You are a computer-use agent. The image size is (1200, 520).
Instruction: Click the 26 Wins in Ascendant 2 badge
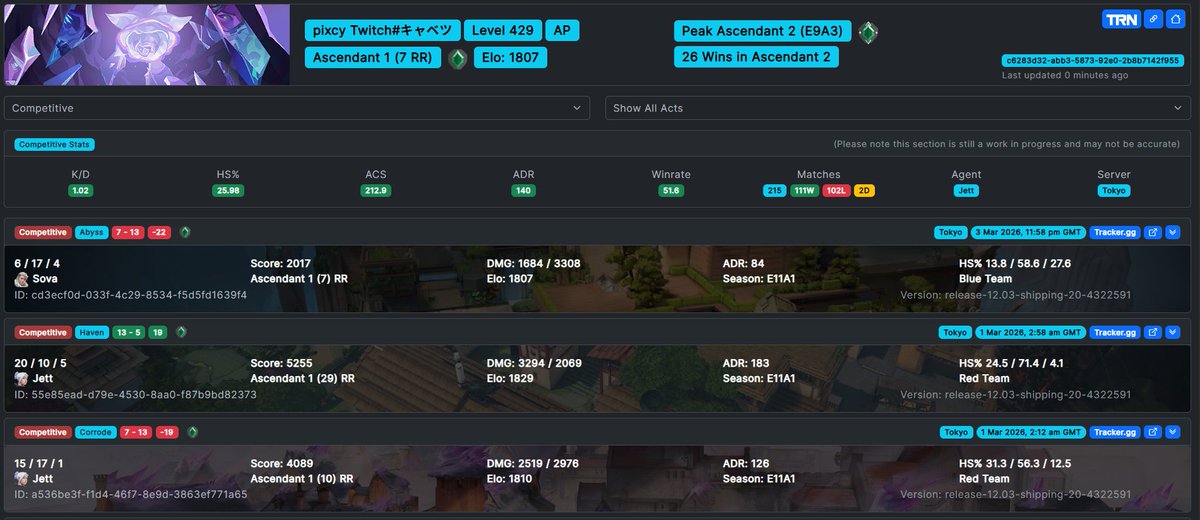[x=756, y=57]
